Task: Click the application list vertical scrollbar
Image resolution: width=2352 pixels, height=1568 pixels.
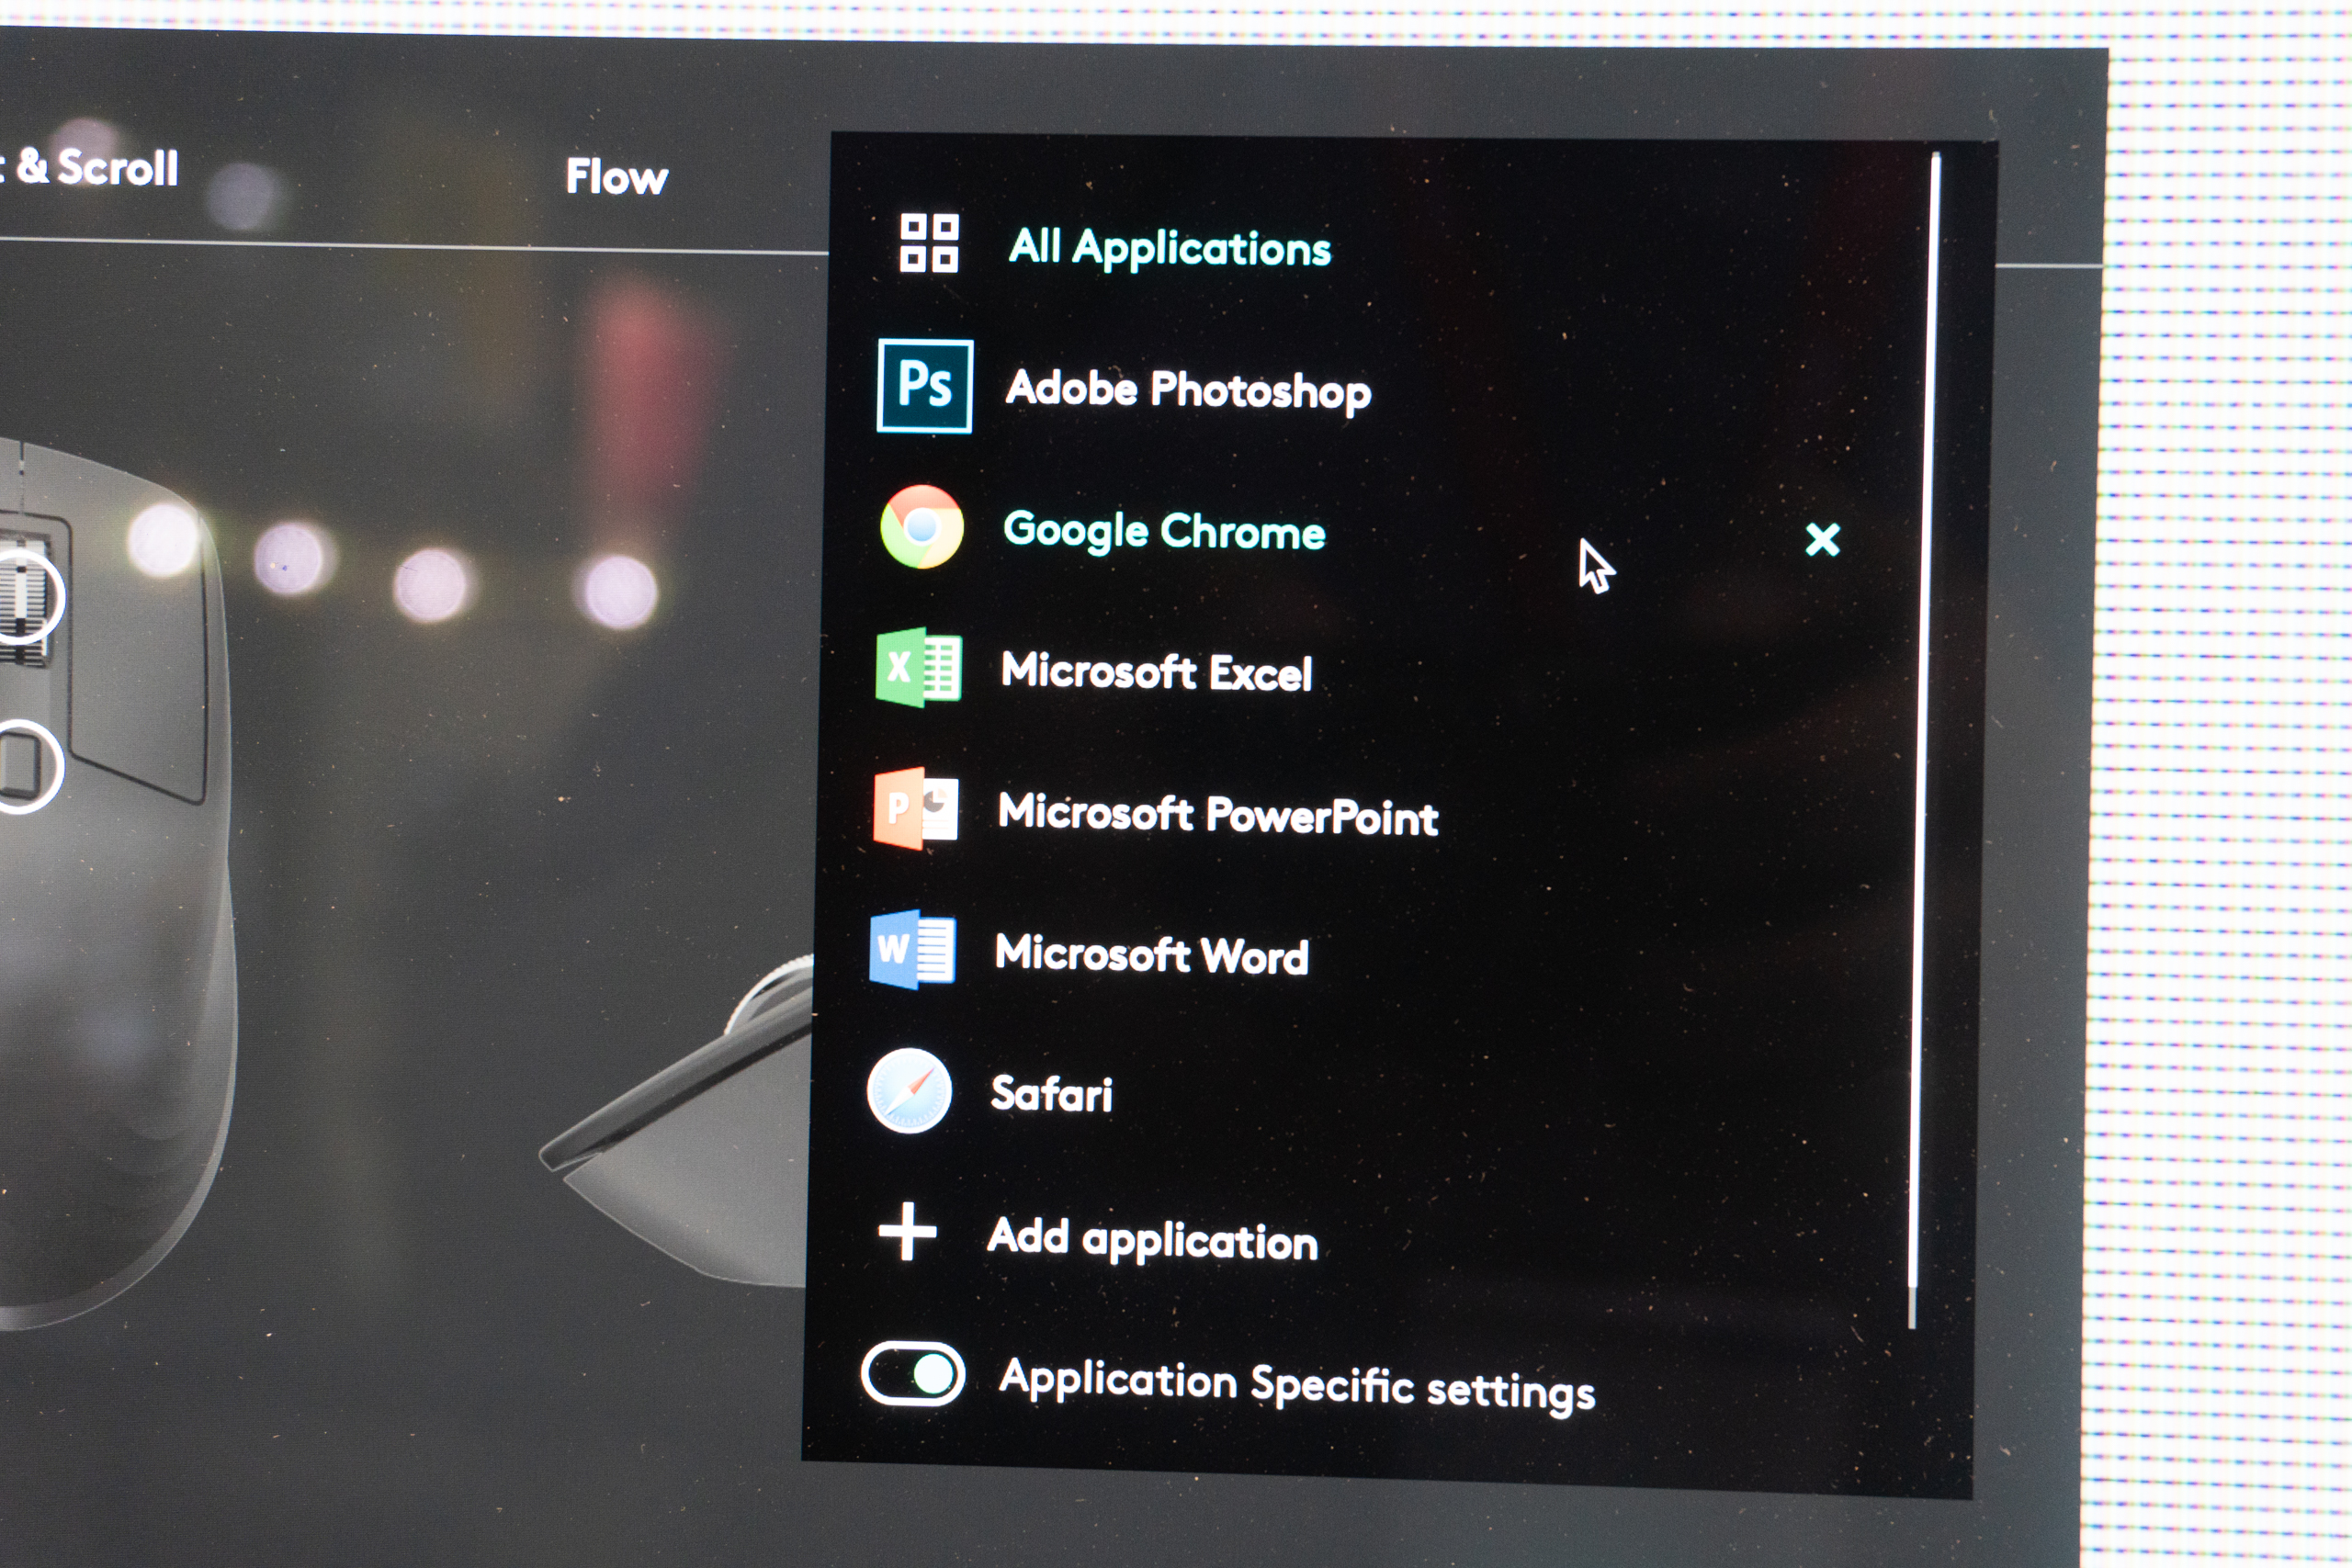Action: [1923, 740]
